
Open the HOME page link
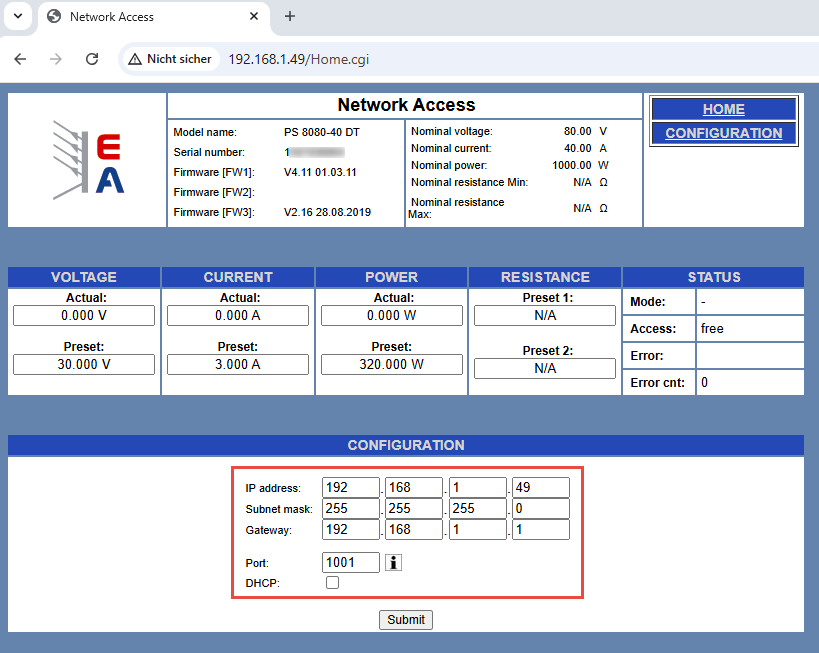pos(723,109)
